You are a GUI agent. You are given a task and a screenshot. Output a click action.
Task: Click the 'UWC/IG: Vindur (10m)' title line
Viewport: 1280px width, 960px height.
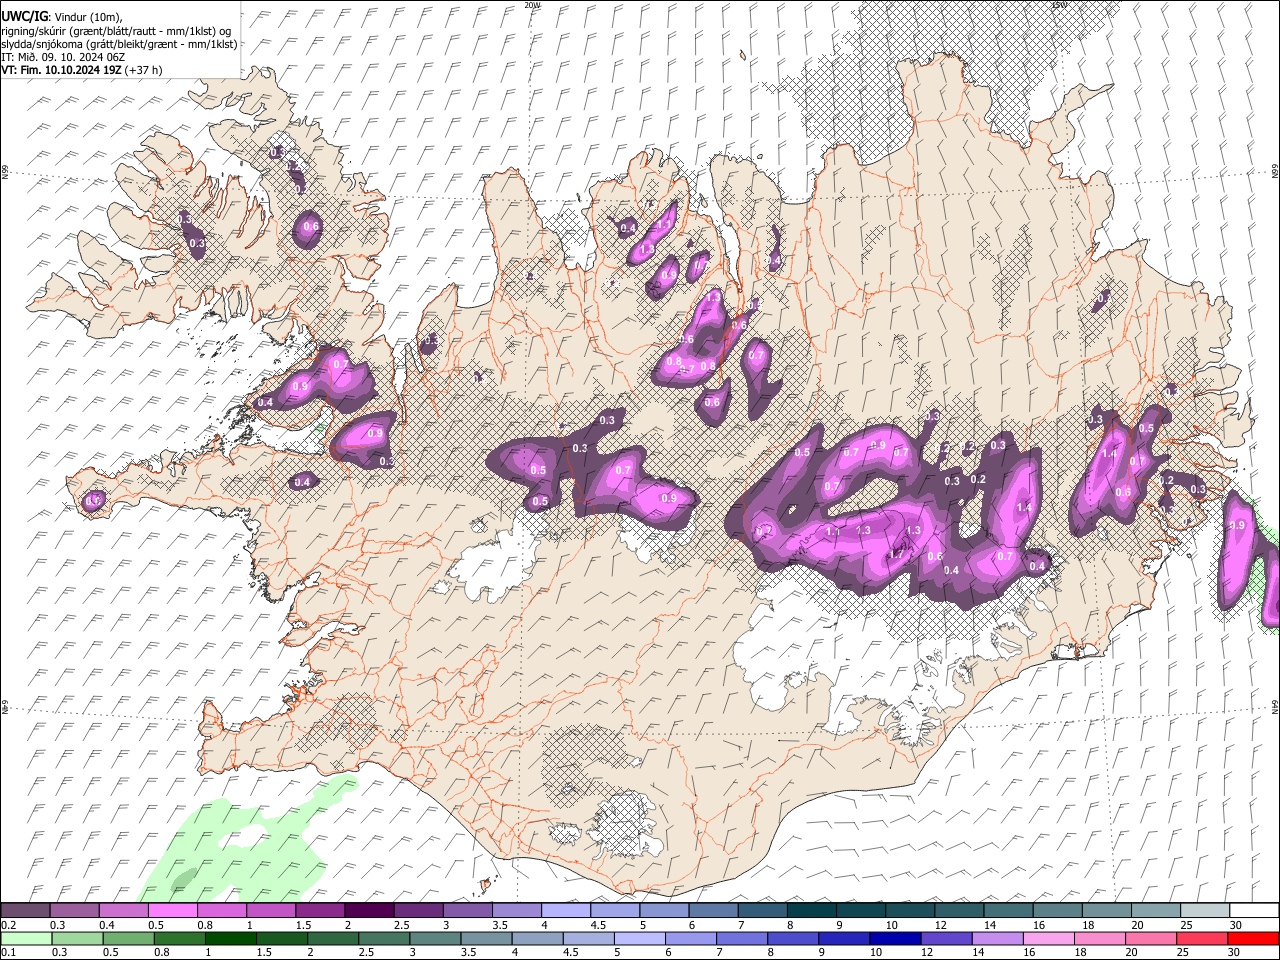(61, 16)
